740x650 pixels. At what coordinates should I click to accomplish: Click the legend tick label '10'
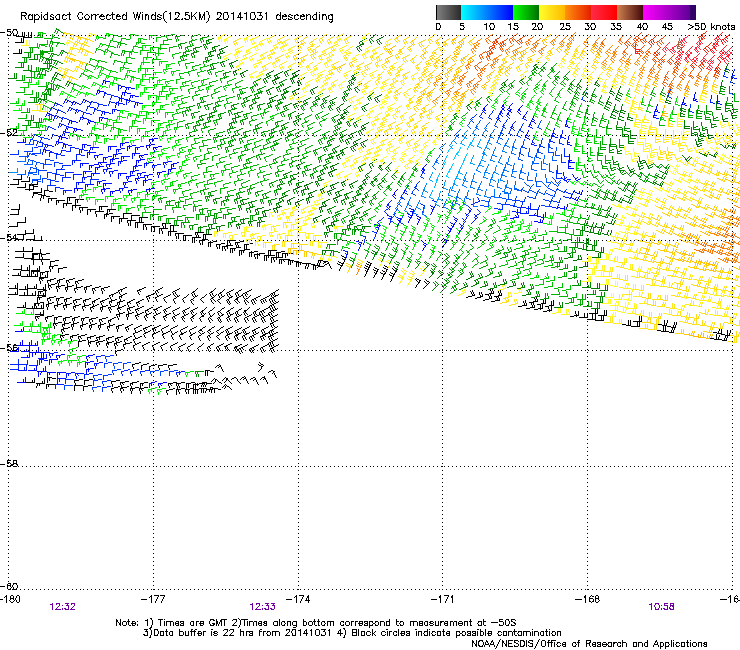(x=489, y=27)
